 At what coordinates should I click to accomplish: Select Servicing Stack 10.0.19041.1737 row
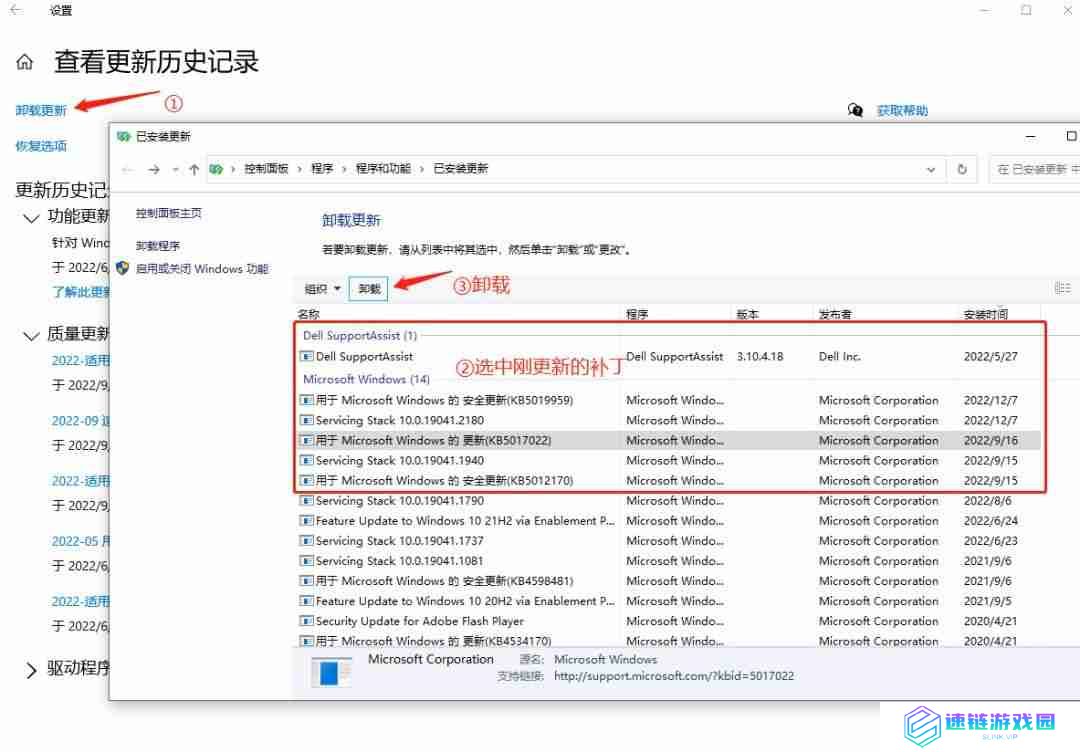(x=668, y=541)
